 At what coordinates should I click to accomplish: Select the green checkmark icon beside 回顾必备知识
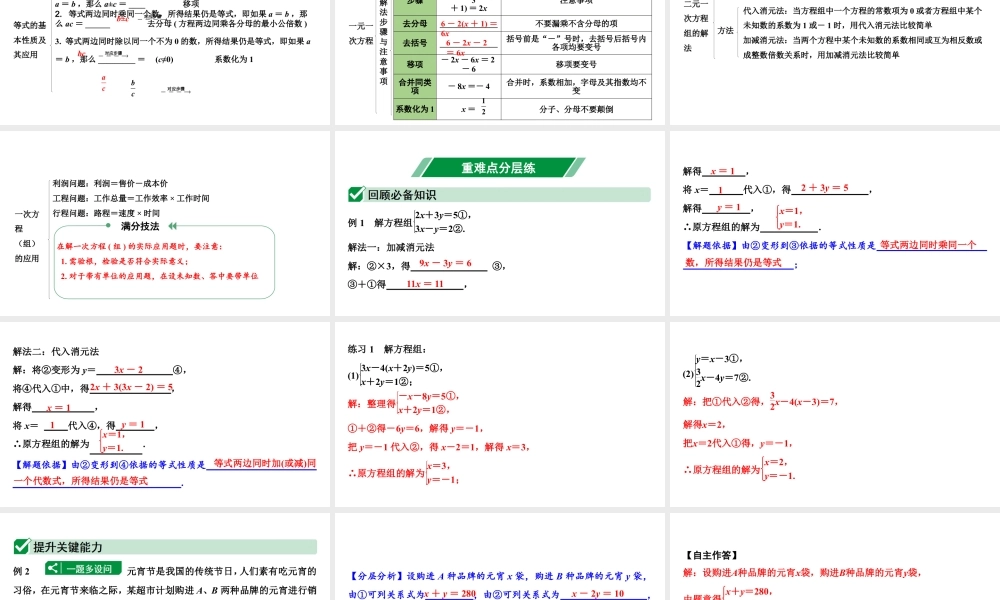tap(356, 196)
